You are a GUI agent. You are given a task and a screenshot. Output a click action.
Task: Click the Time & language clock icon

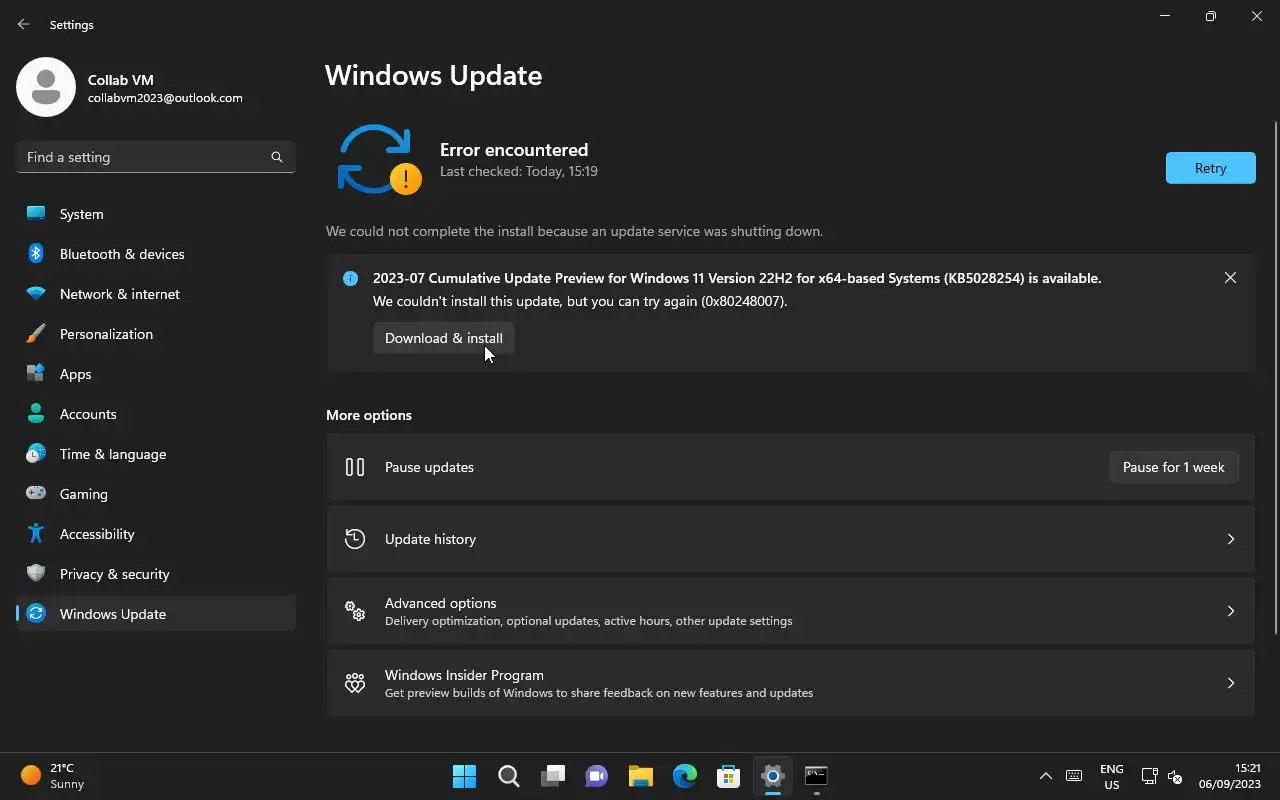pyautogui.click(x=36, y=454)
